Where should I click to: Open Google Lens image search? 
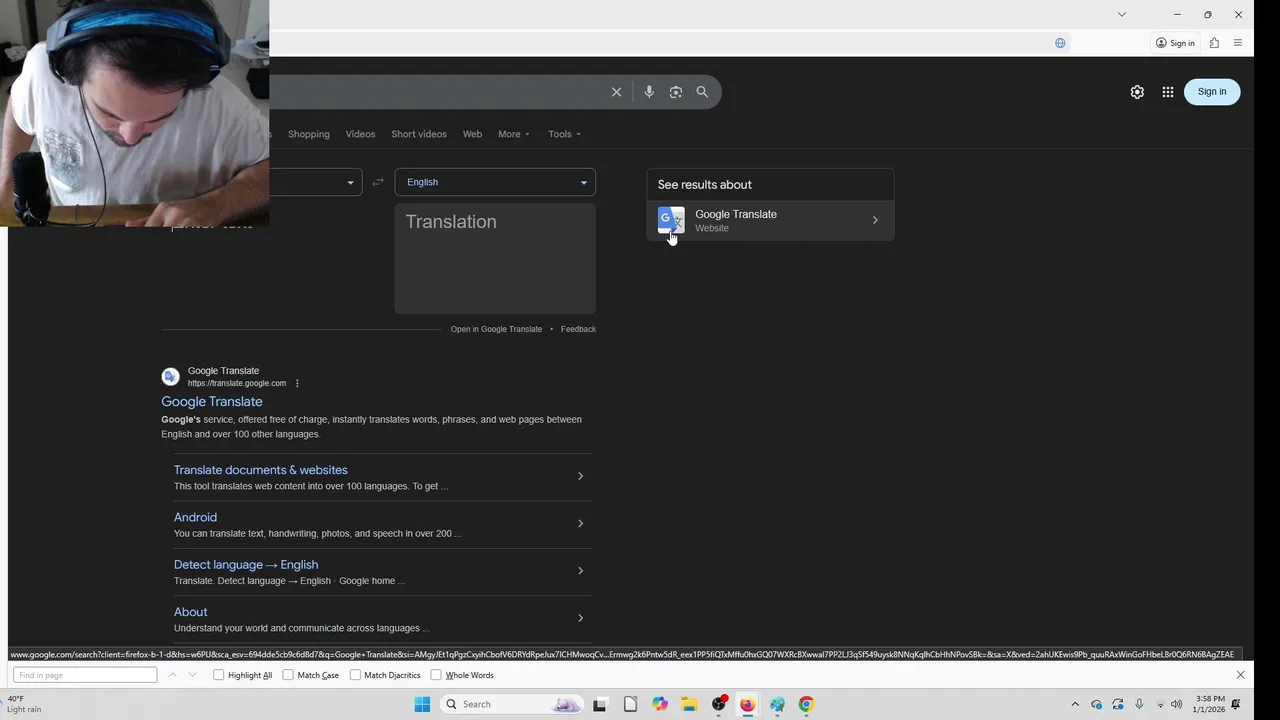click(676, 92)
